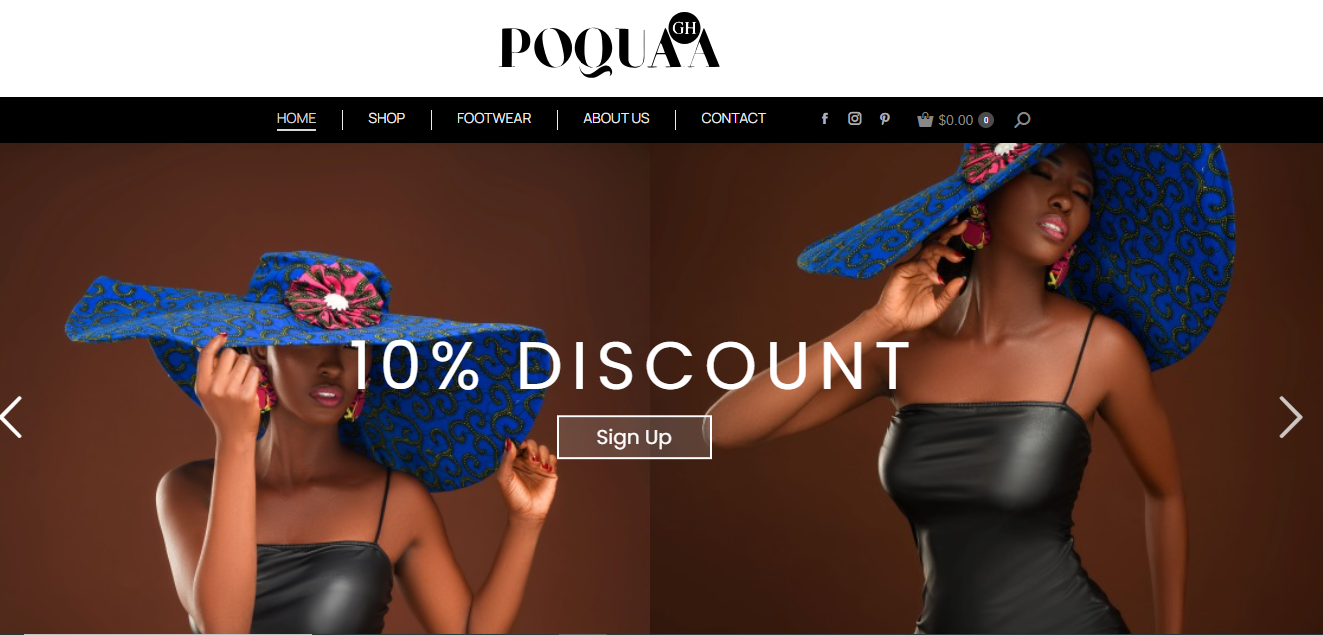Viewport: 1323px width, 635px height.
Task: Click the 10% DISCOUNT banner heading
Action: point(631,365)
